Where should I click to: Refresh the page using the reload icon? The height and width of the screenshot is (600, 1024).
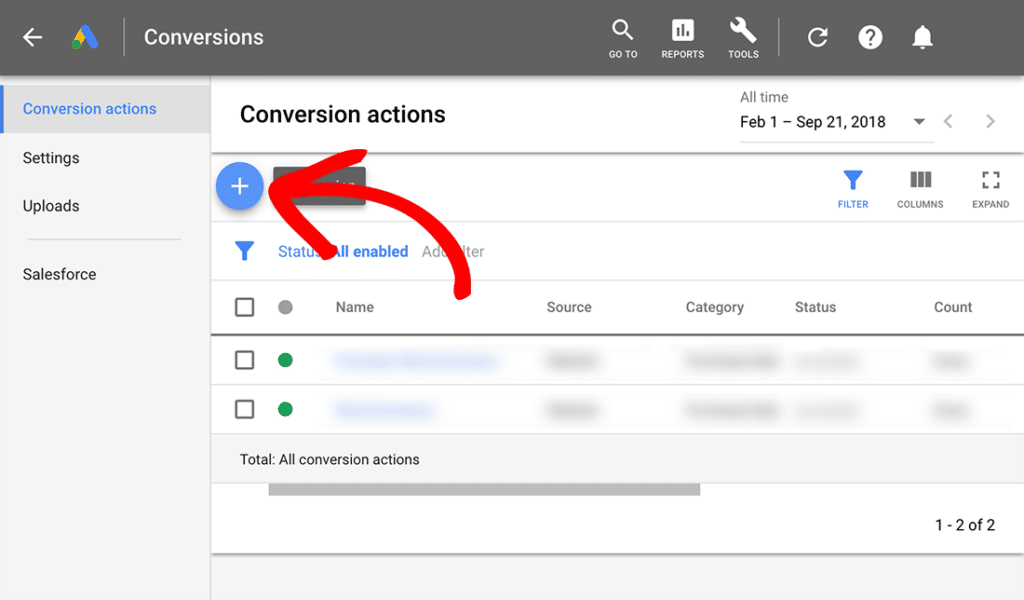click(x=818, y=37)
